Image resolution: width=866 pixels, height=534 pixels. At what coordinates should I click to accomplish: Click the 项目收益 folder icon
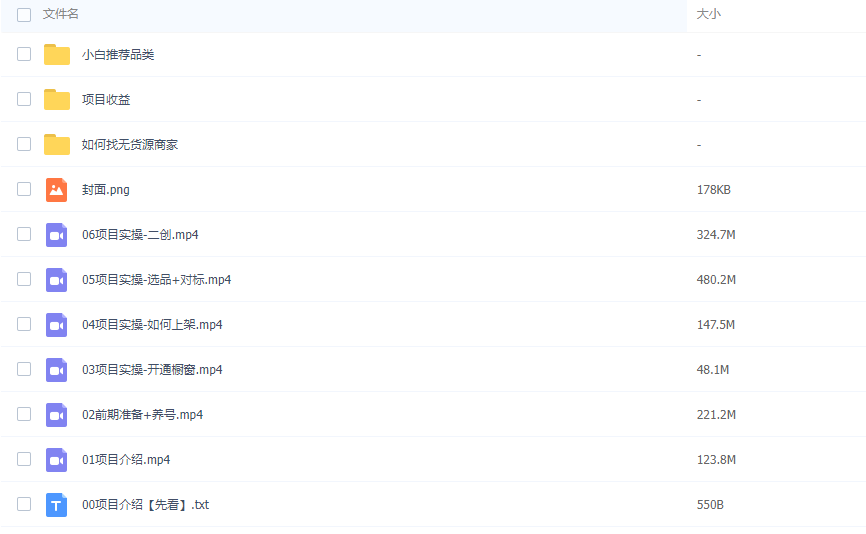[x=57, y=100]
